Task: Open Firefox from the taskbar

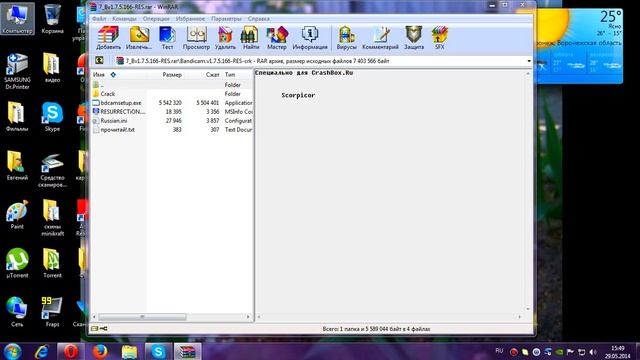Action: point(100,351)
